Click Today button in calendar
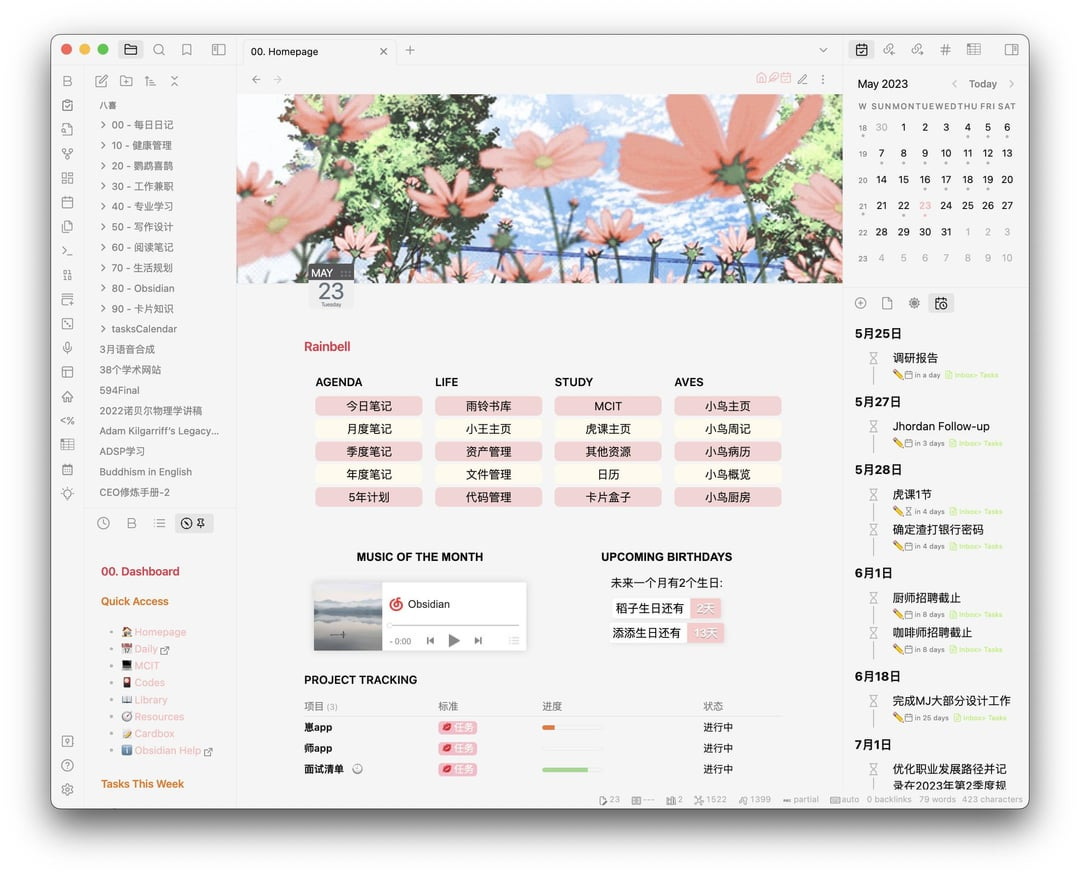 click(x=982, y=84)
